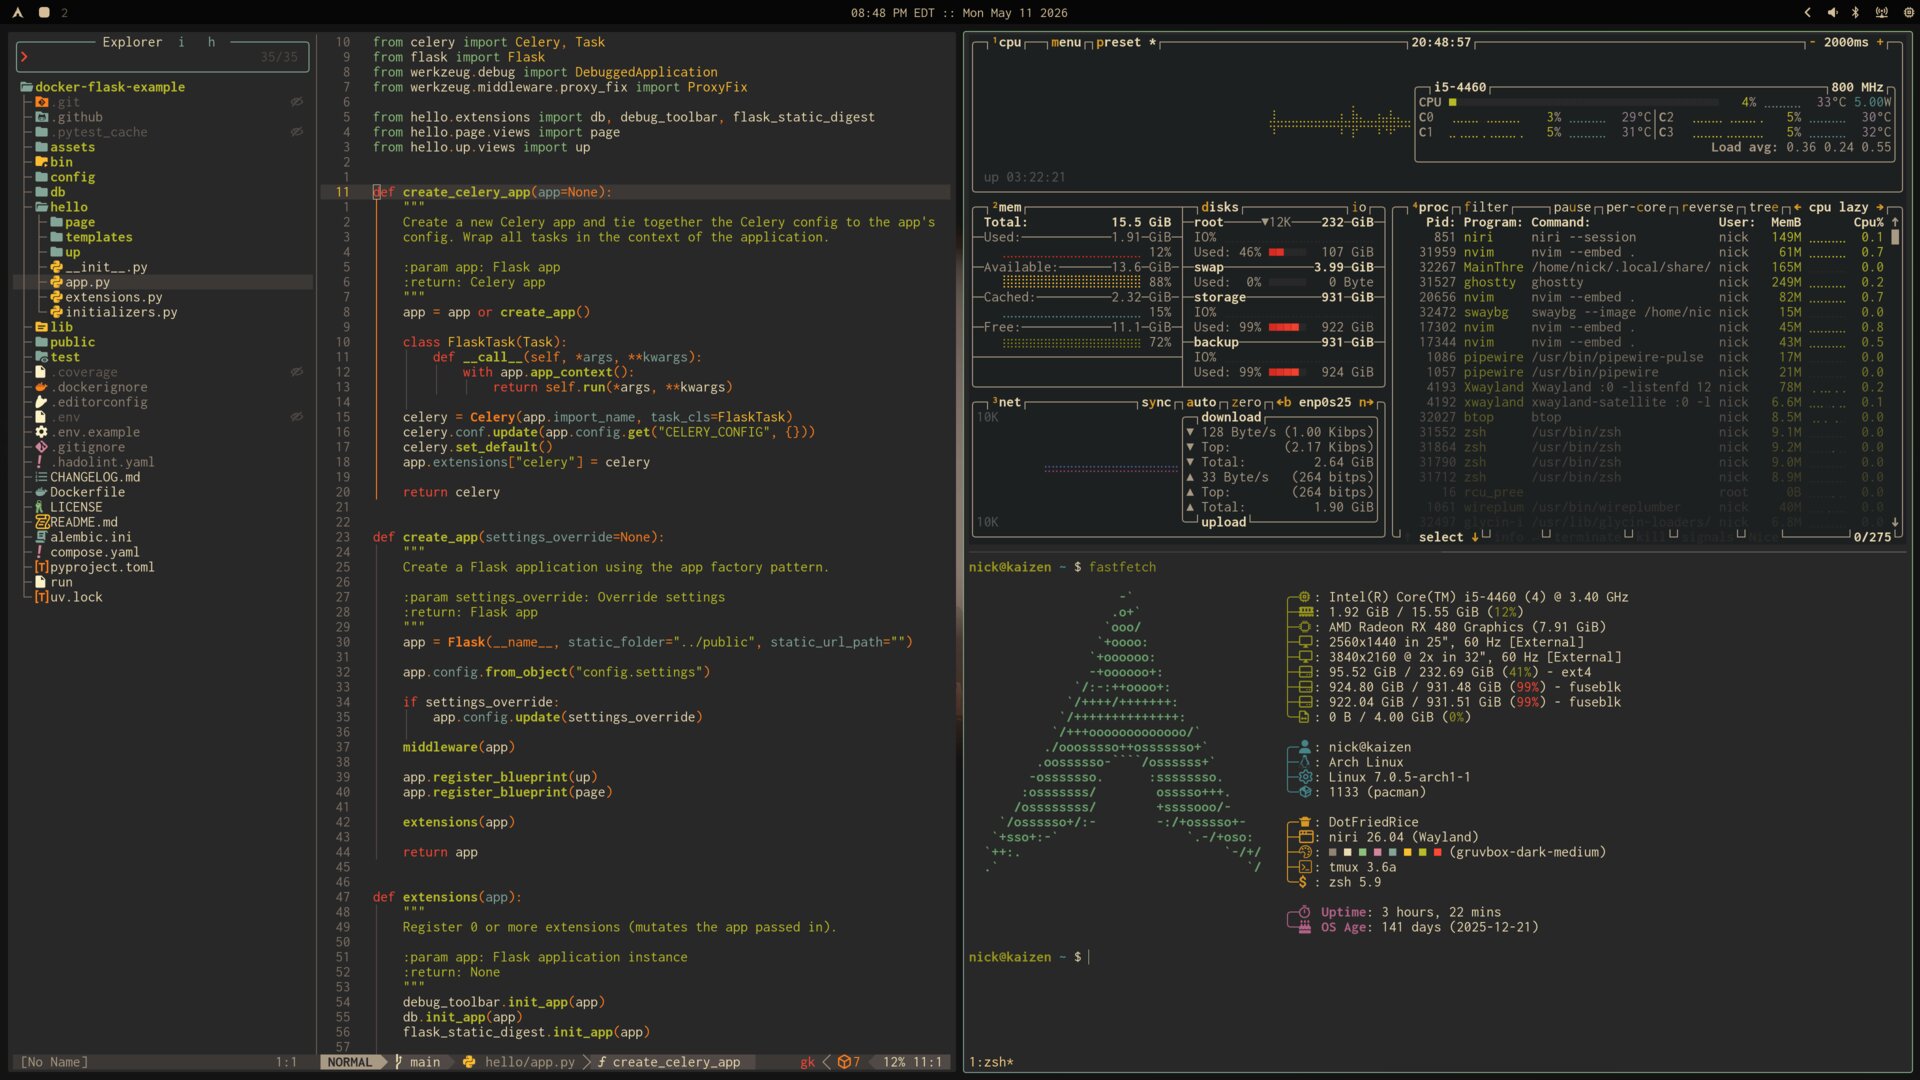This screenshot has width=1920, height=1080.
Task: Click the config icon beside alembic.ini
Action: click(41, 537)
